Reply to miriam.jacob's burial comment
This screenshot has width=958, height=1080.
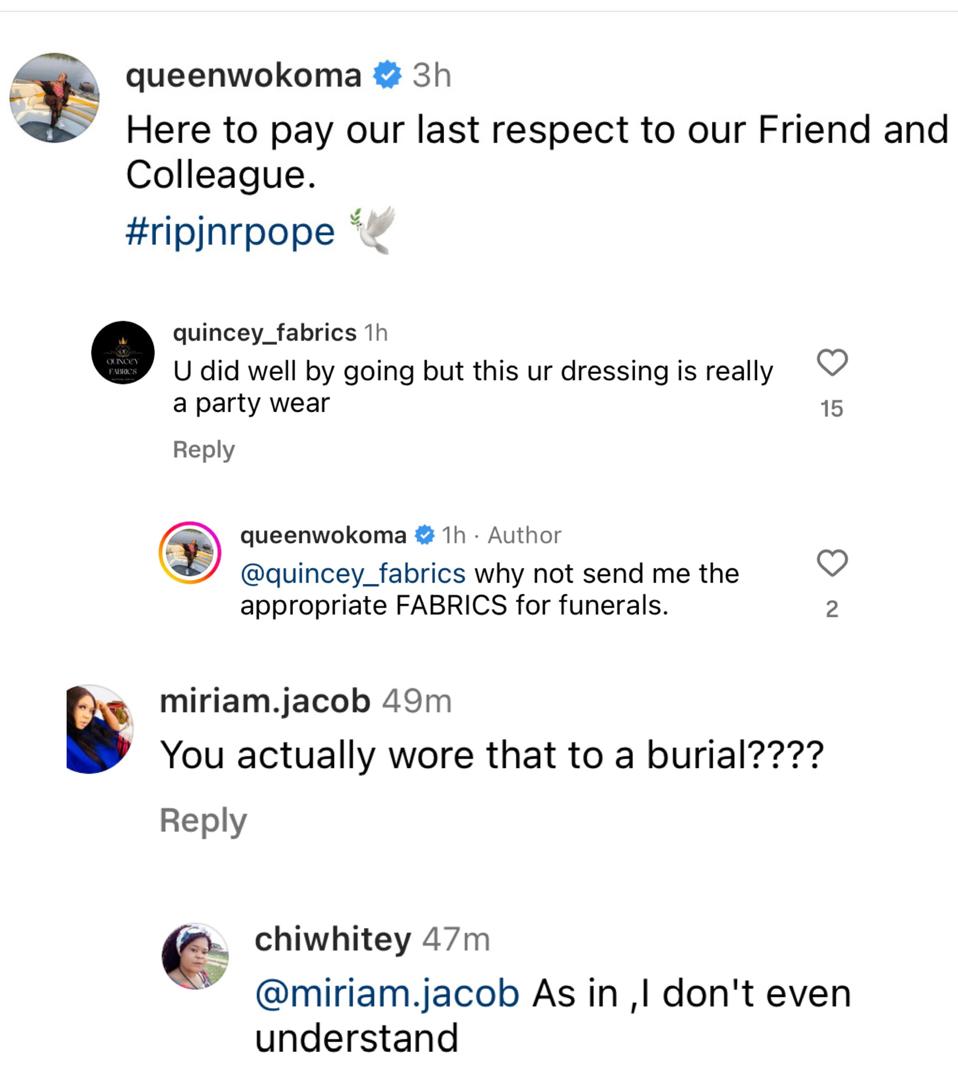[203, 821]
